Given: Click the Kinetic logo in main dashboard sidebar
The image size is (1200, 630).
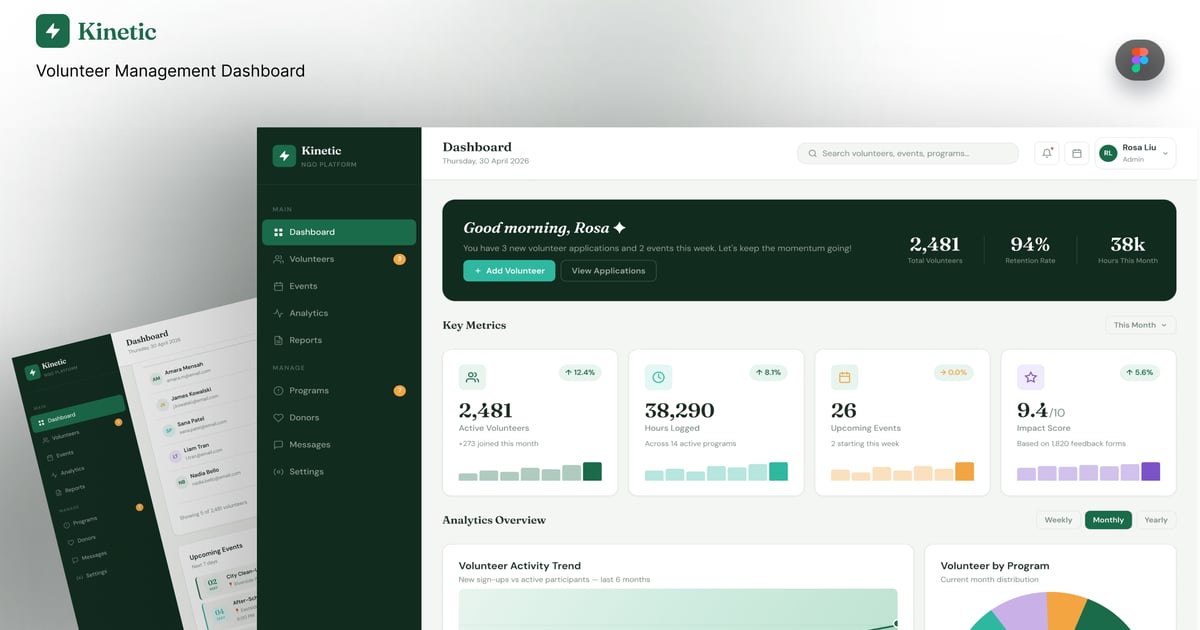Looking at the screenshot, I should [x=284, y=156].
